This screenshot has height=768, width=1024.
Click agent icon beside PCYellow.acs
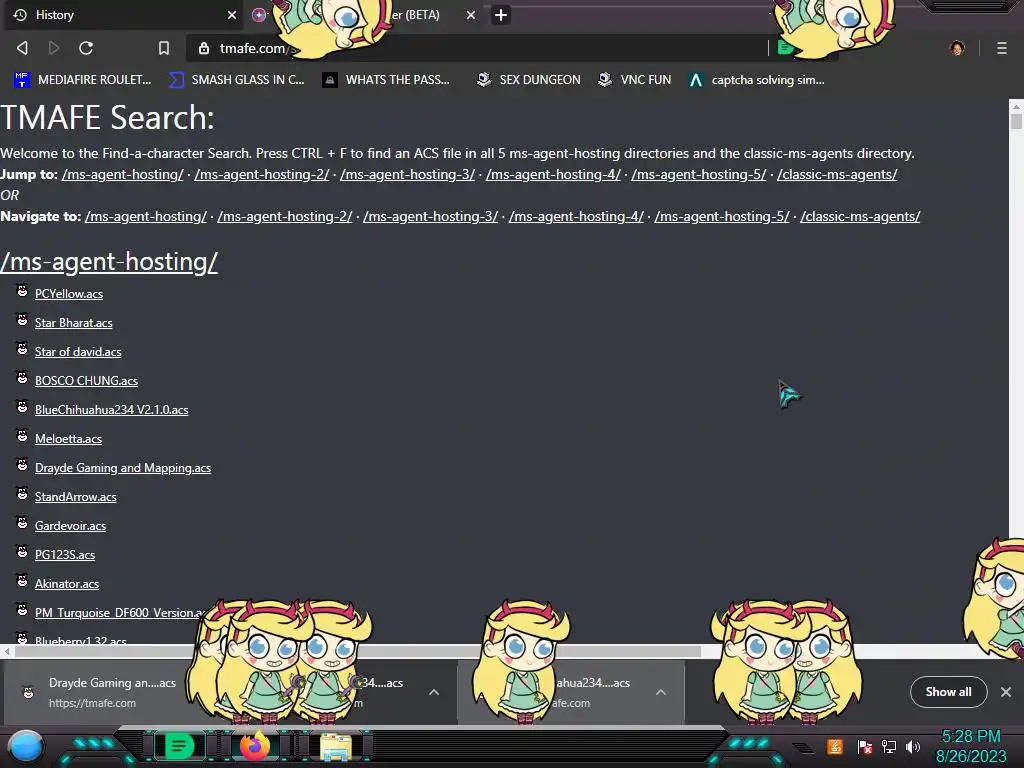click(22, 291)
